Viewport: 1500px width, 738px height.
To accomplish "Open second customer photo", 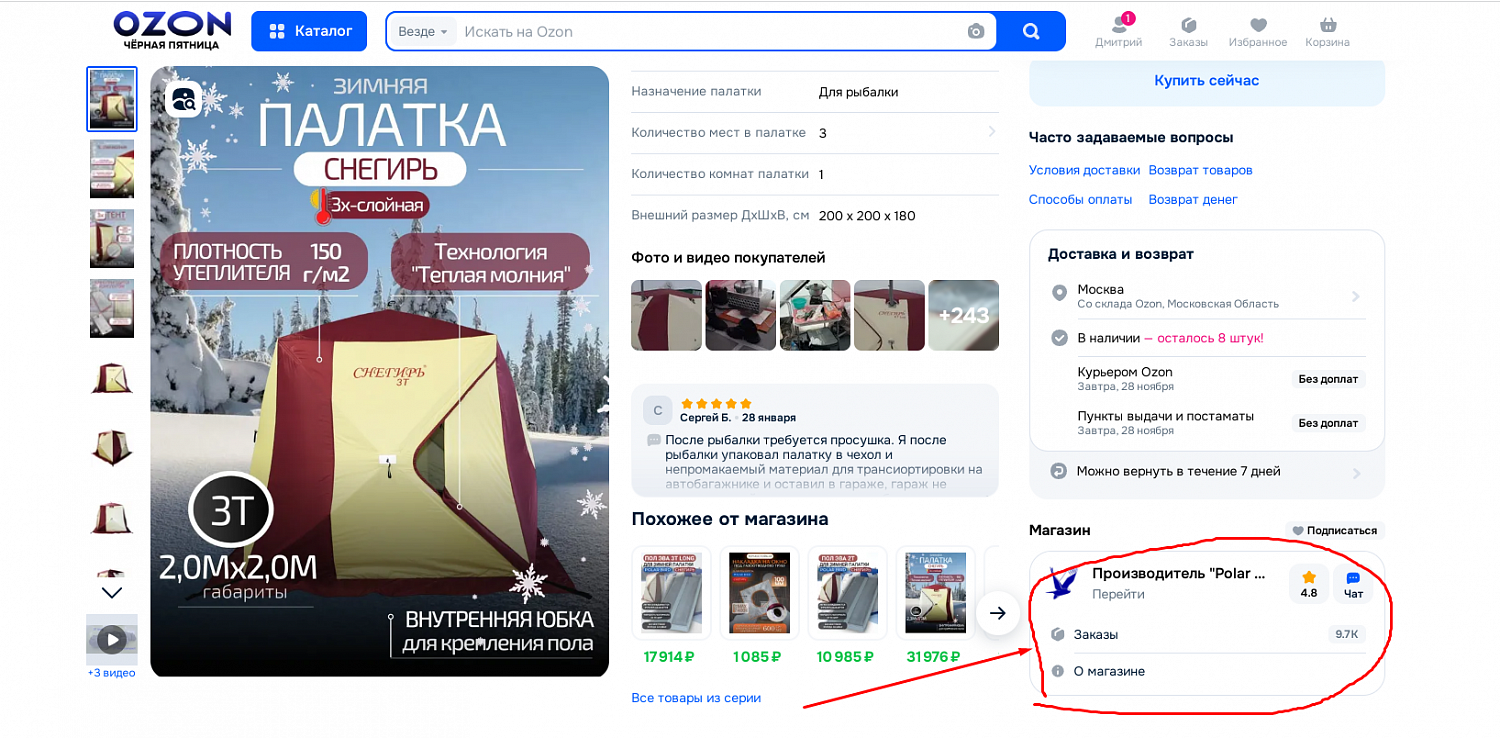I will 741,315.
